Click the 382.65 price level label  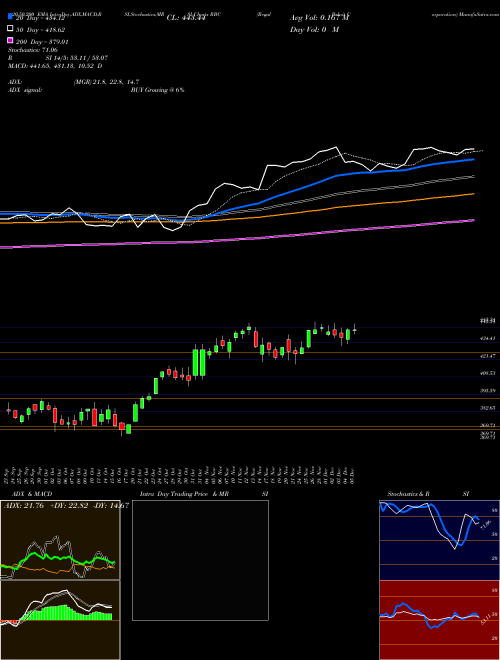pyautogui.click(x=487, y=408)
